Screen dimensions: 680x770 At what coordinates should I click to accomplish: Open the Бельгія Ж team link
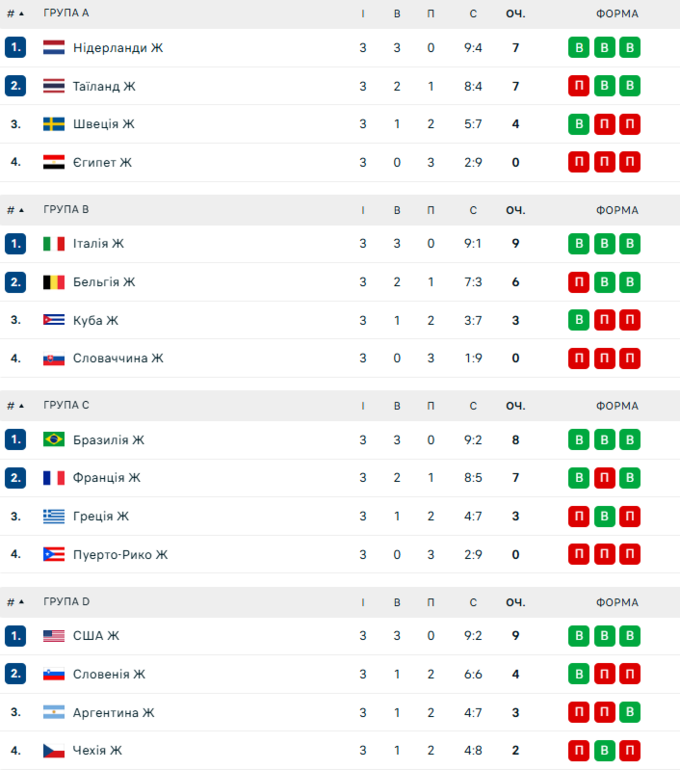(x=103, y=282)
